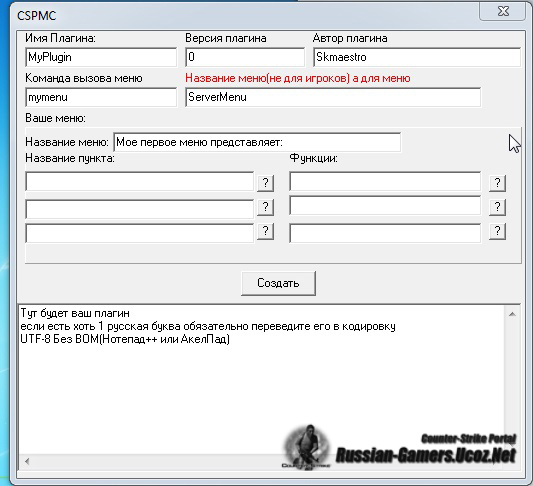
Task: Click the help button beside the second function field
Action: [x=497, y=207]
